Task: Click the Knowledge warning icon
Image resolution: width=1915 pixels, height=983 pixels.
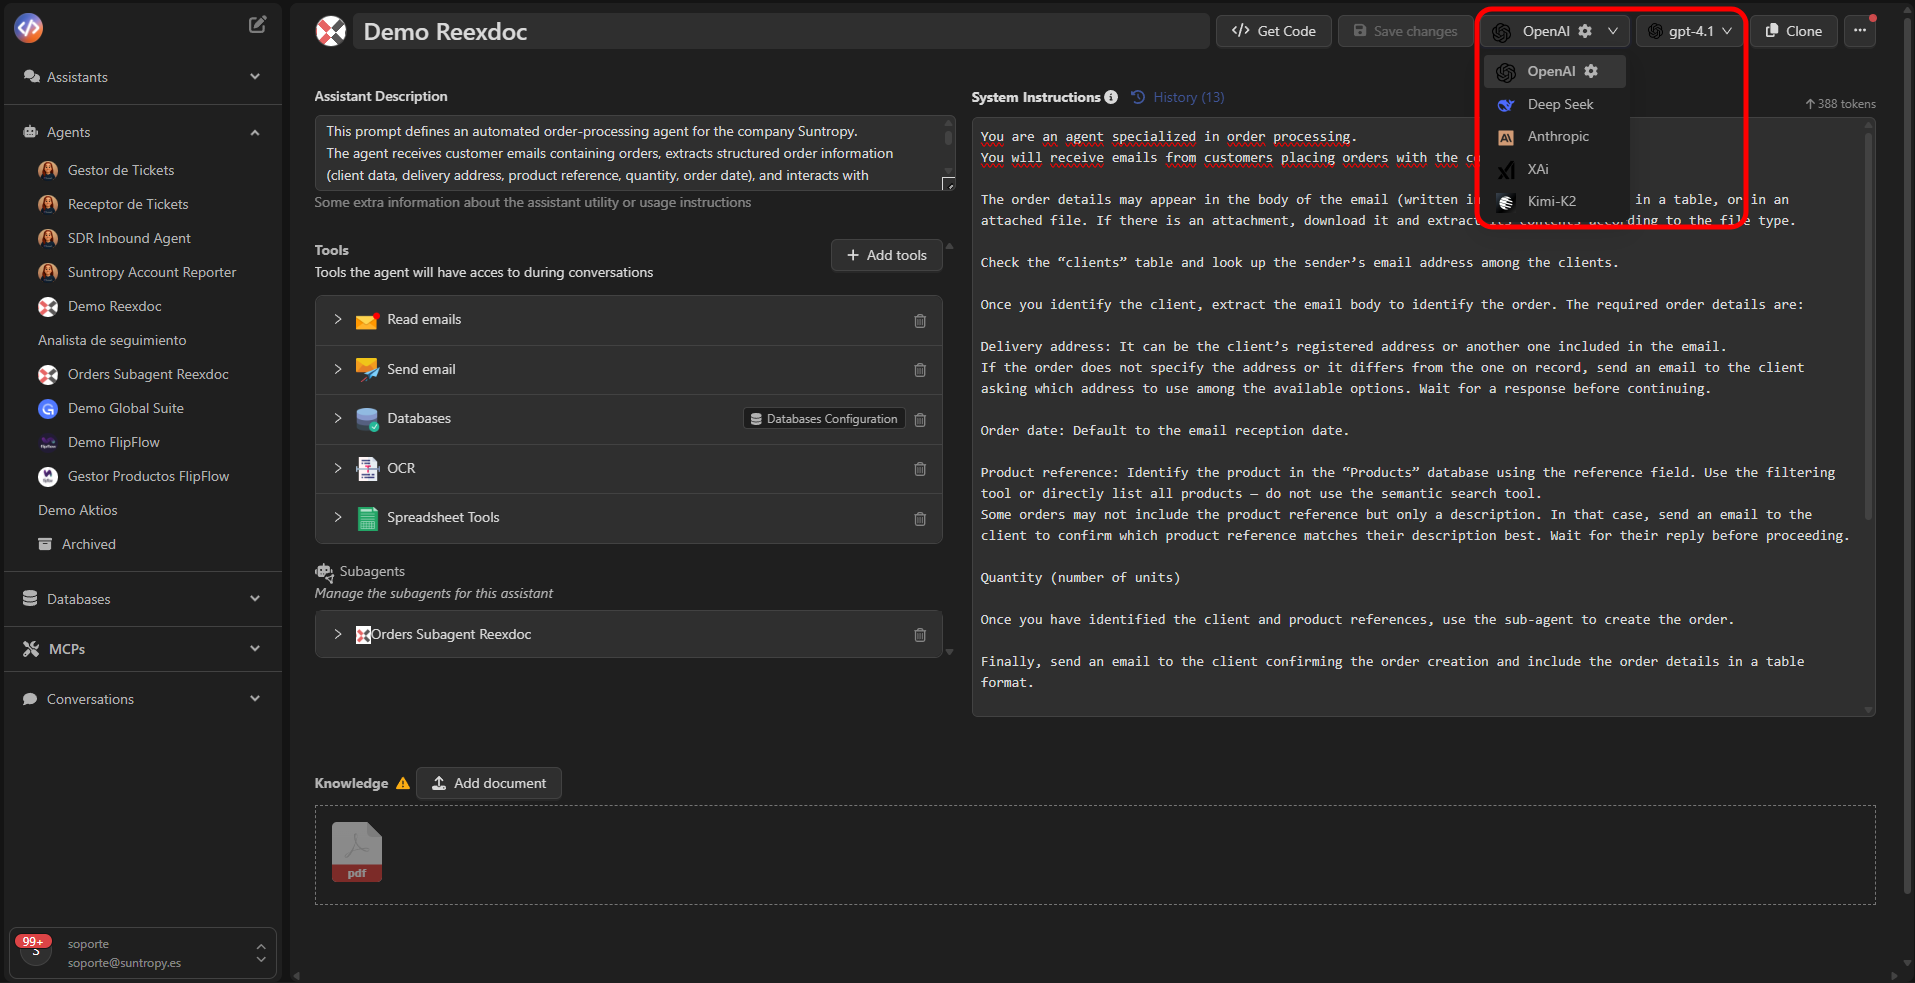Action: tap(403, 784)
